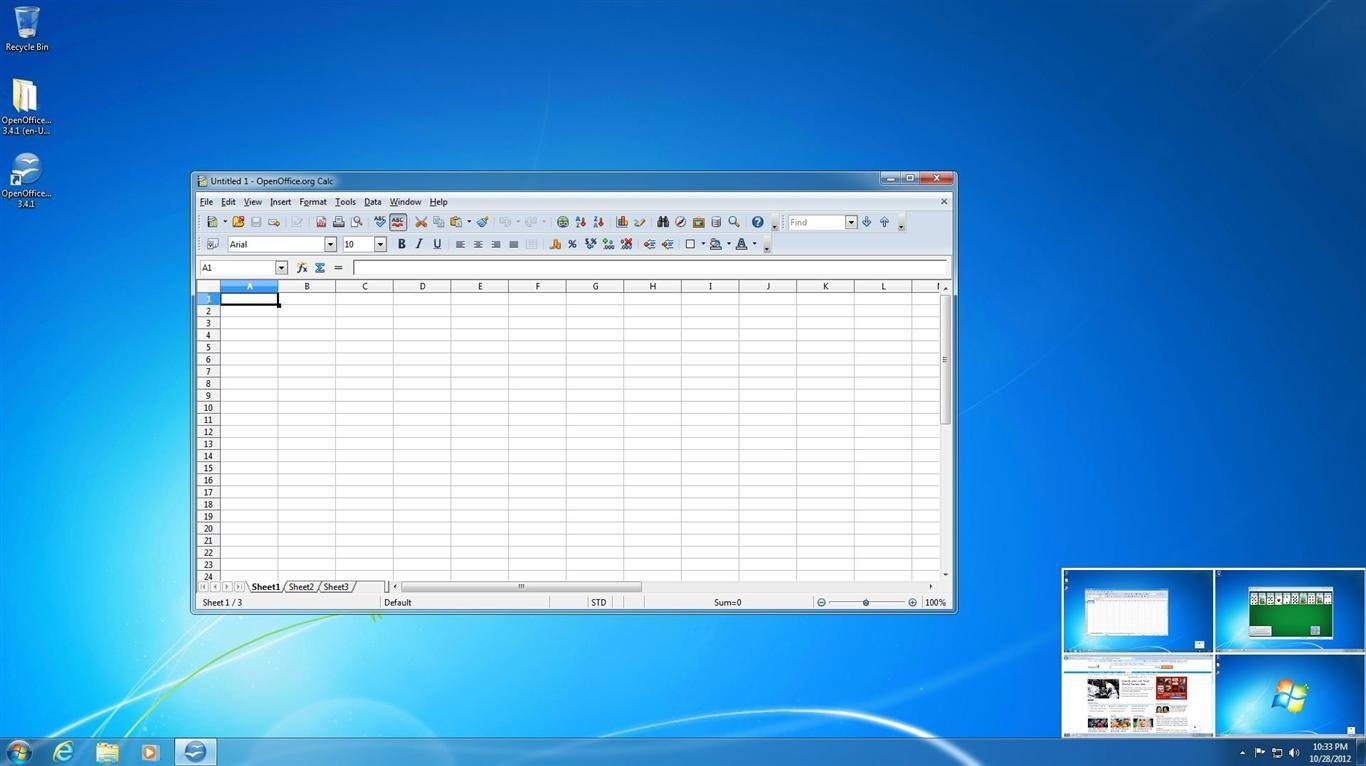Click the Open file folder icon

point(238,222)
